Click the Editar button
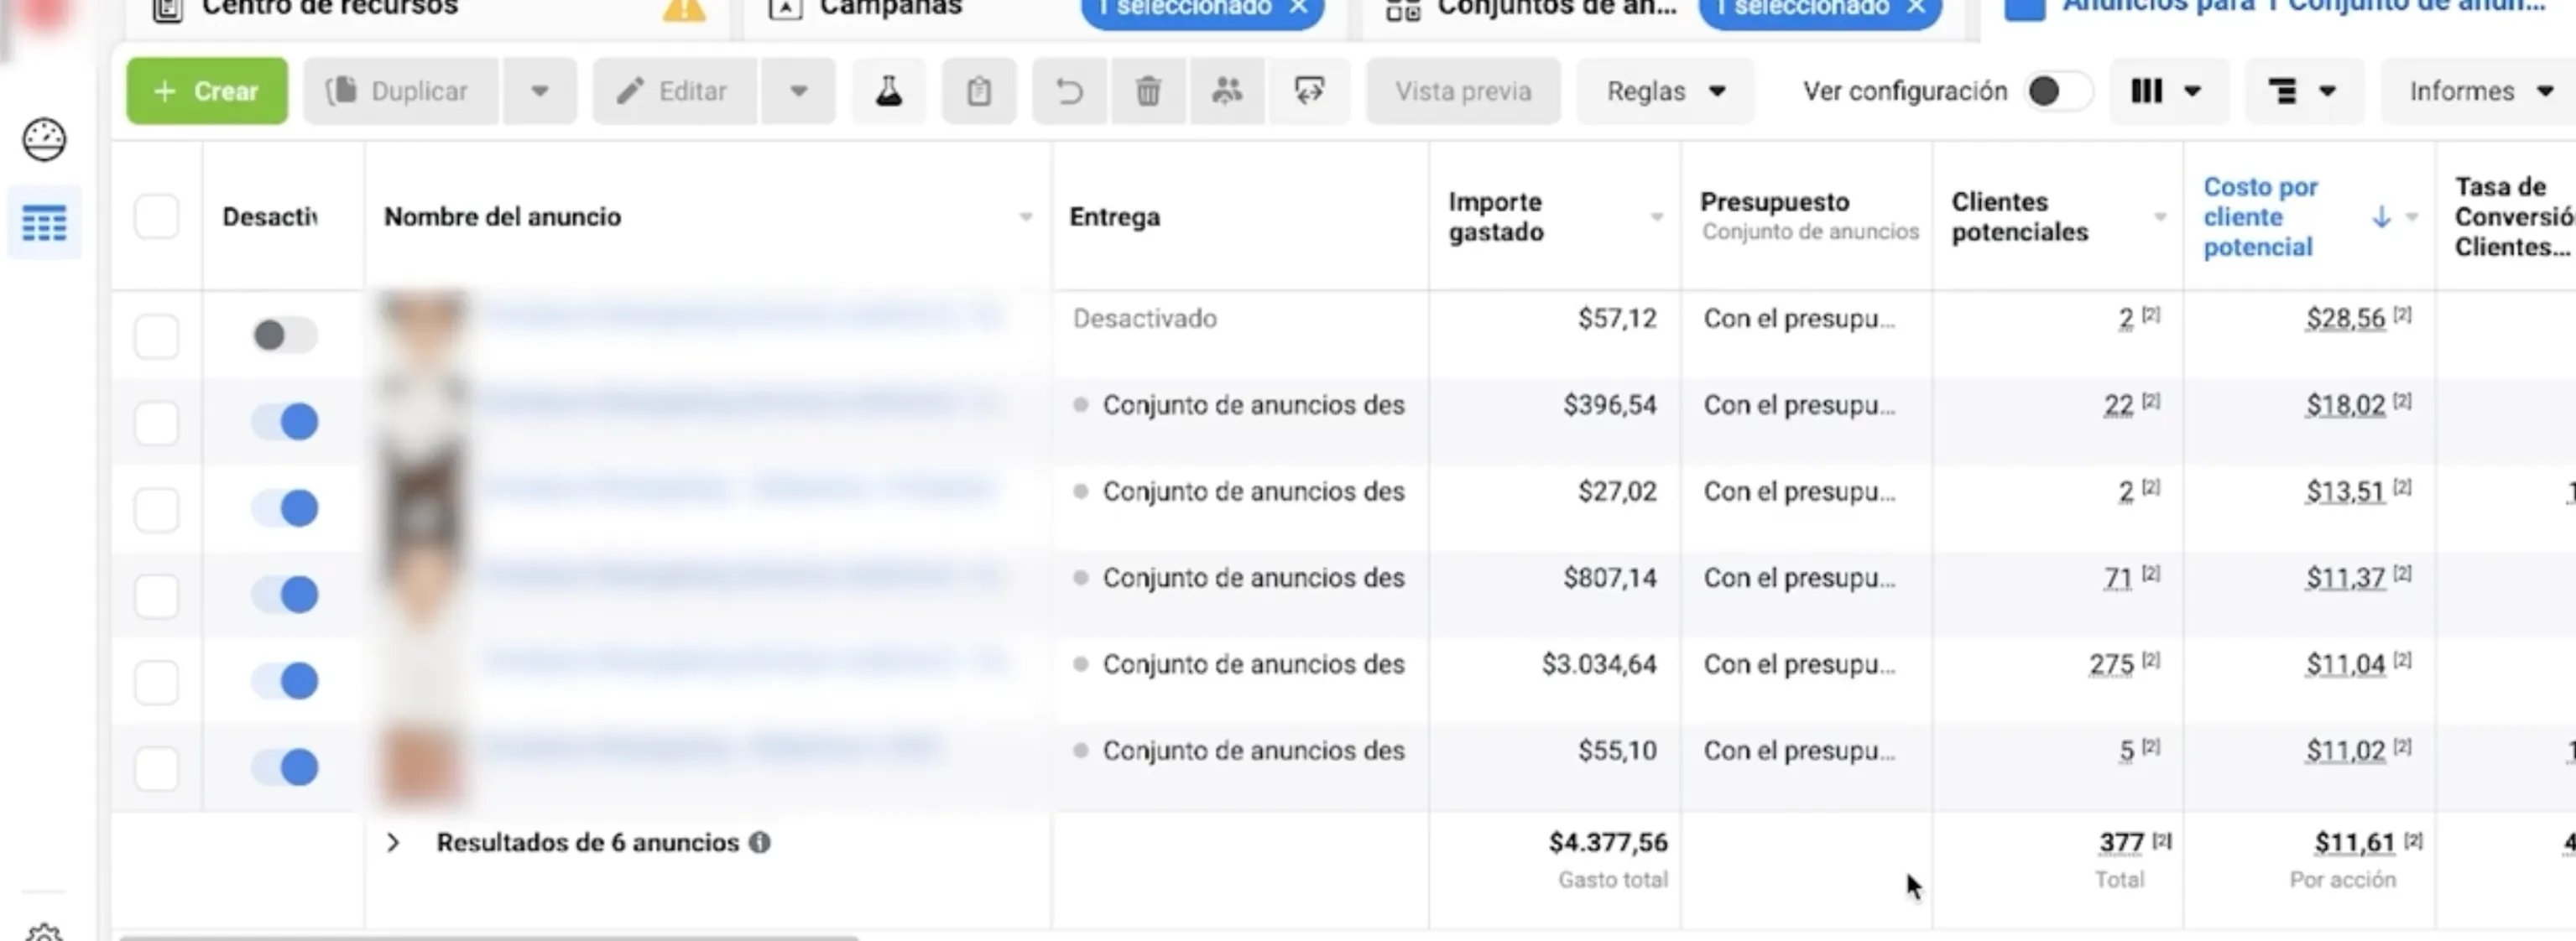Screen dimensions: 2576x941 675,91
